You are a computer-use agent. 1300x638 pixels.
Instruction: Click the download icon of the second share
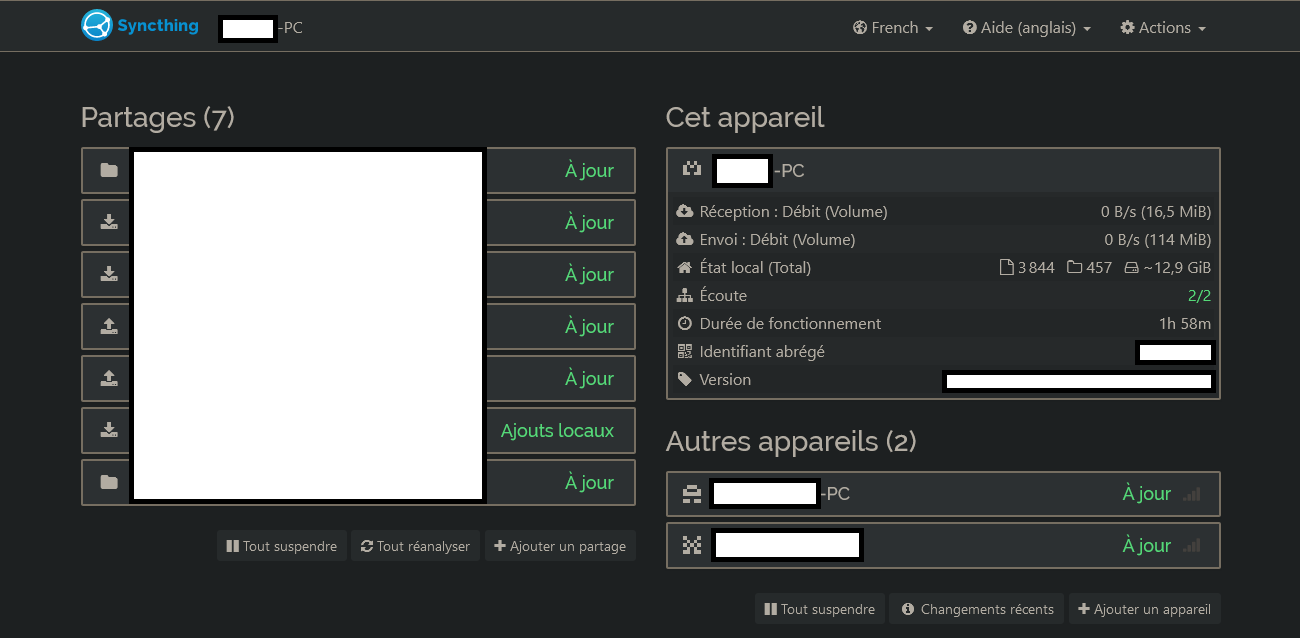coord(109,223)
